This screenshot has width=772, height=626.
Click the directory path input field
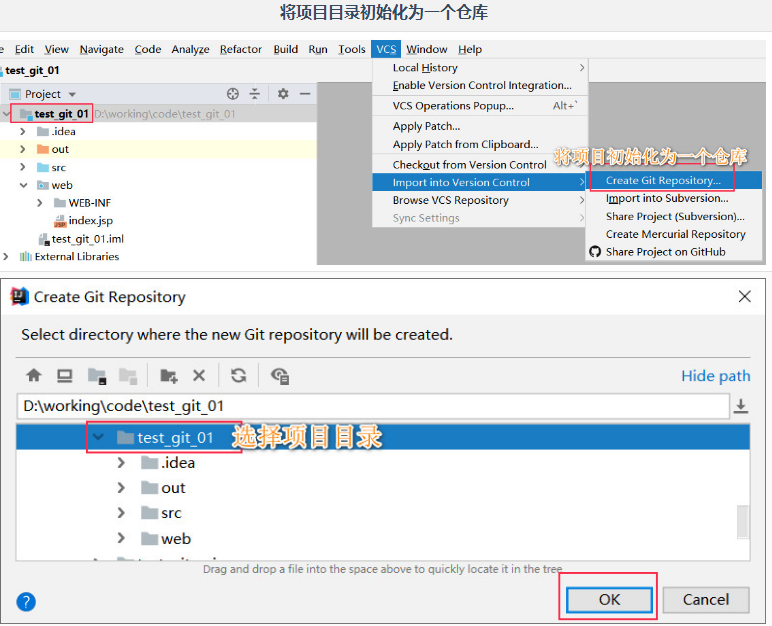373,406
